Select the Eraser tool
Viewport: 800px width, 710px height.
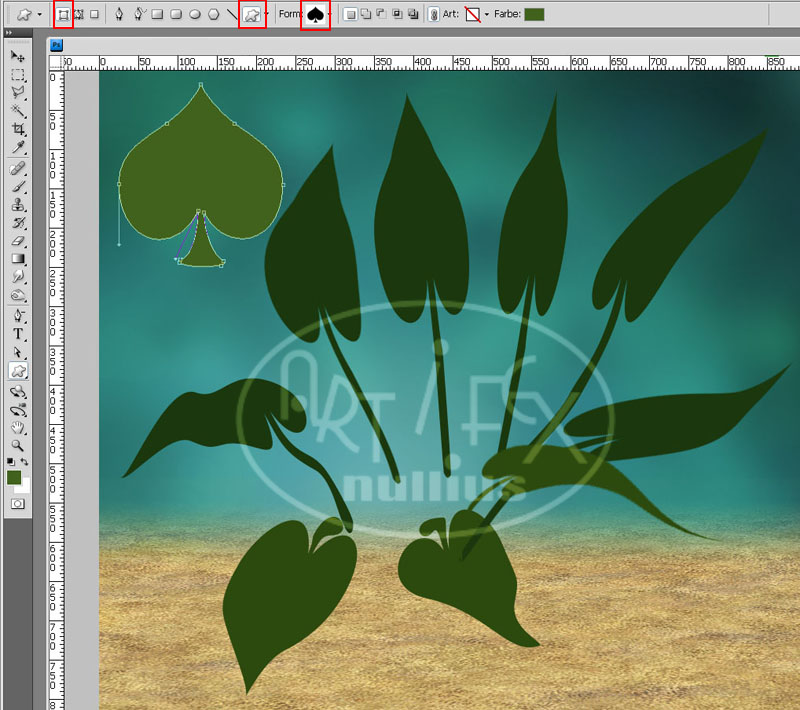click(x=18, y=241)
